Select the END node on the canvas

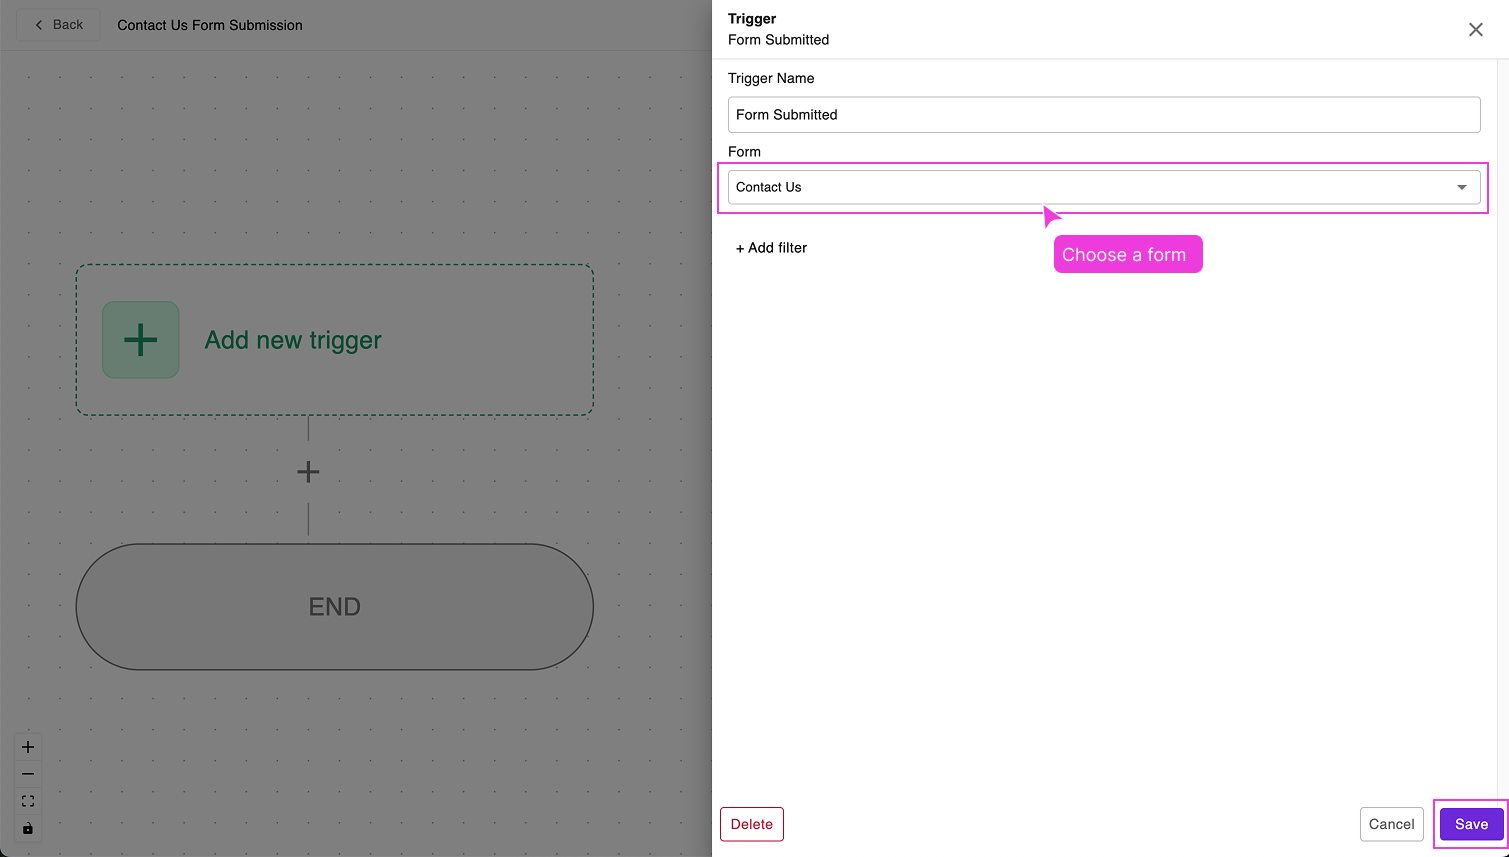[x=334, y=606]
